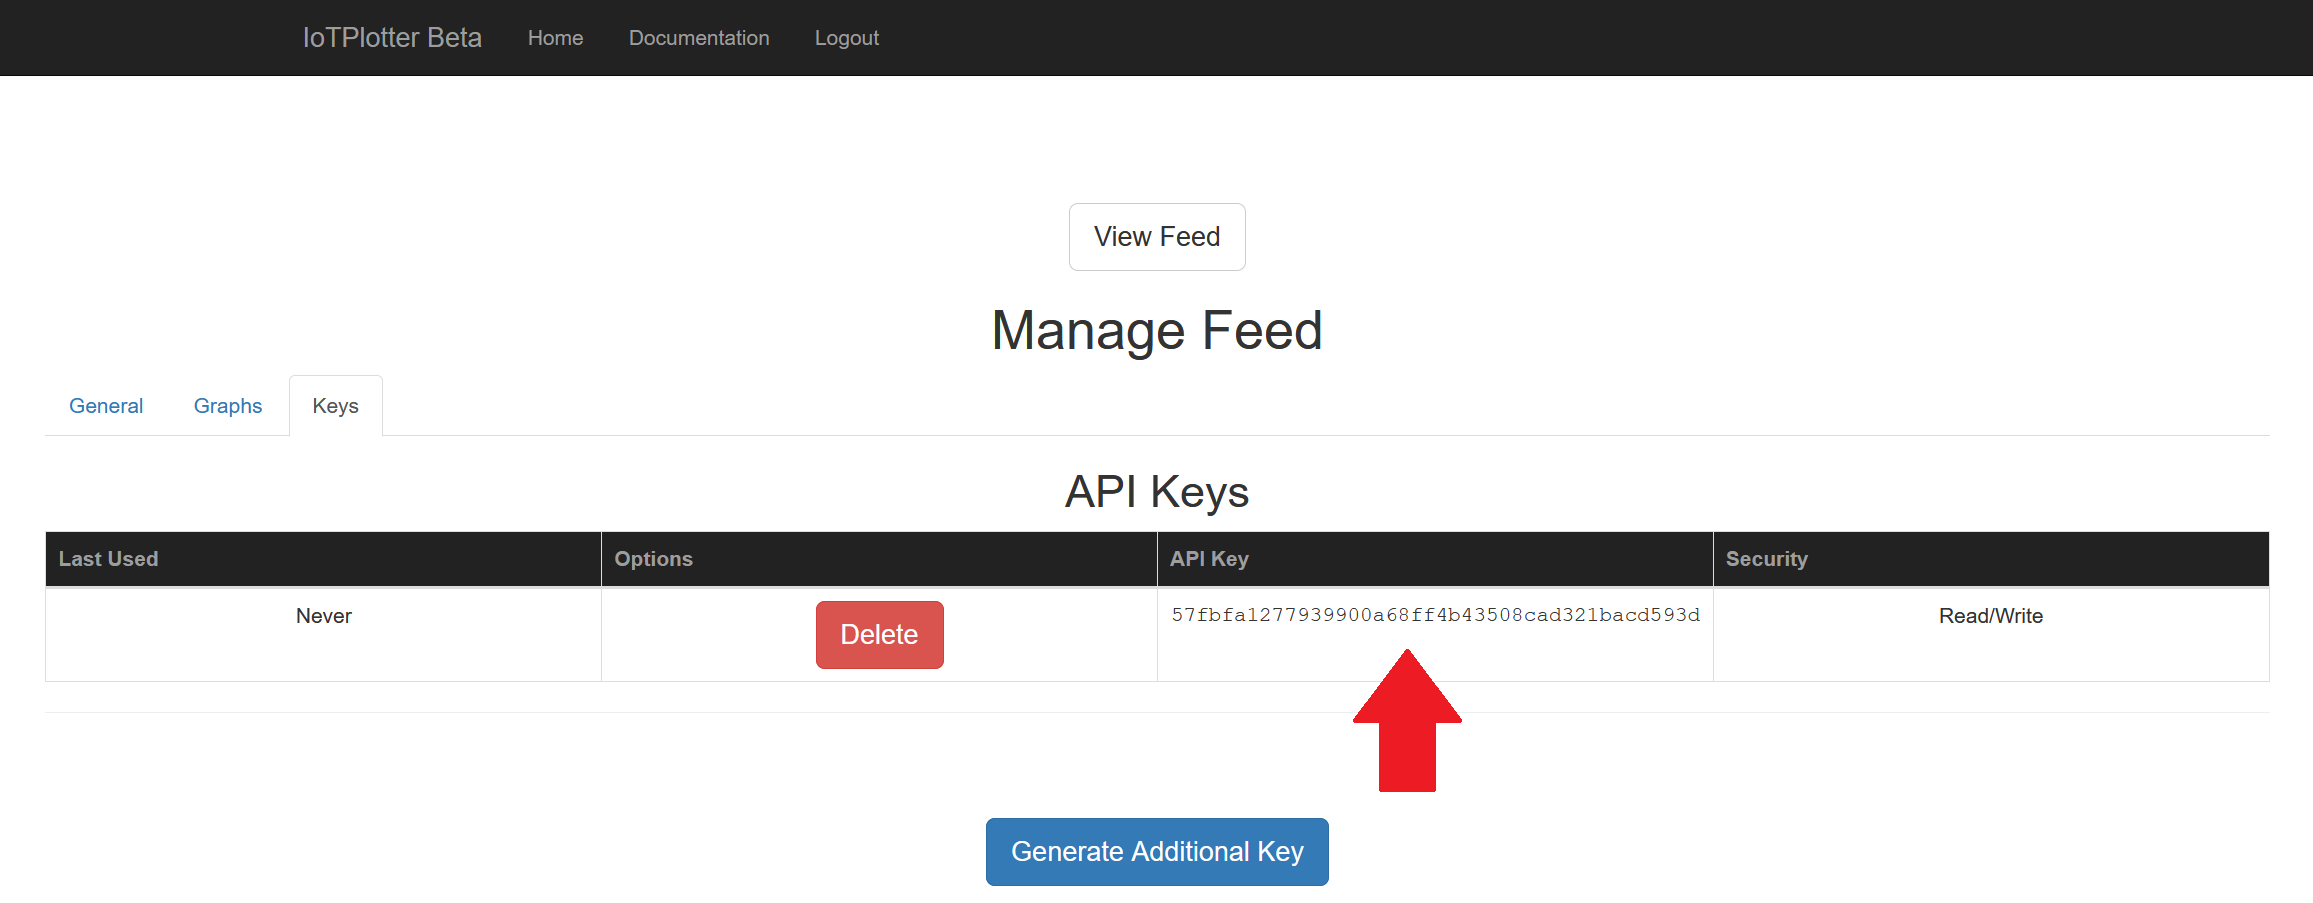Switch to the General tab
The width and height of the screenshot is (2313, 903).
(x=106, y=406)
